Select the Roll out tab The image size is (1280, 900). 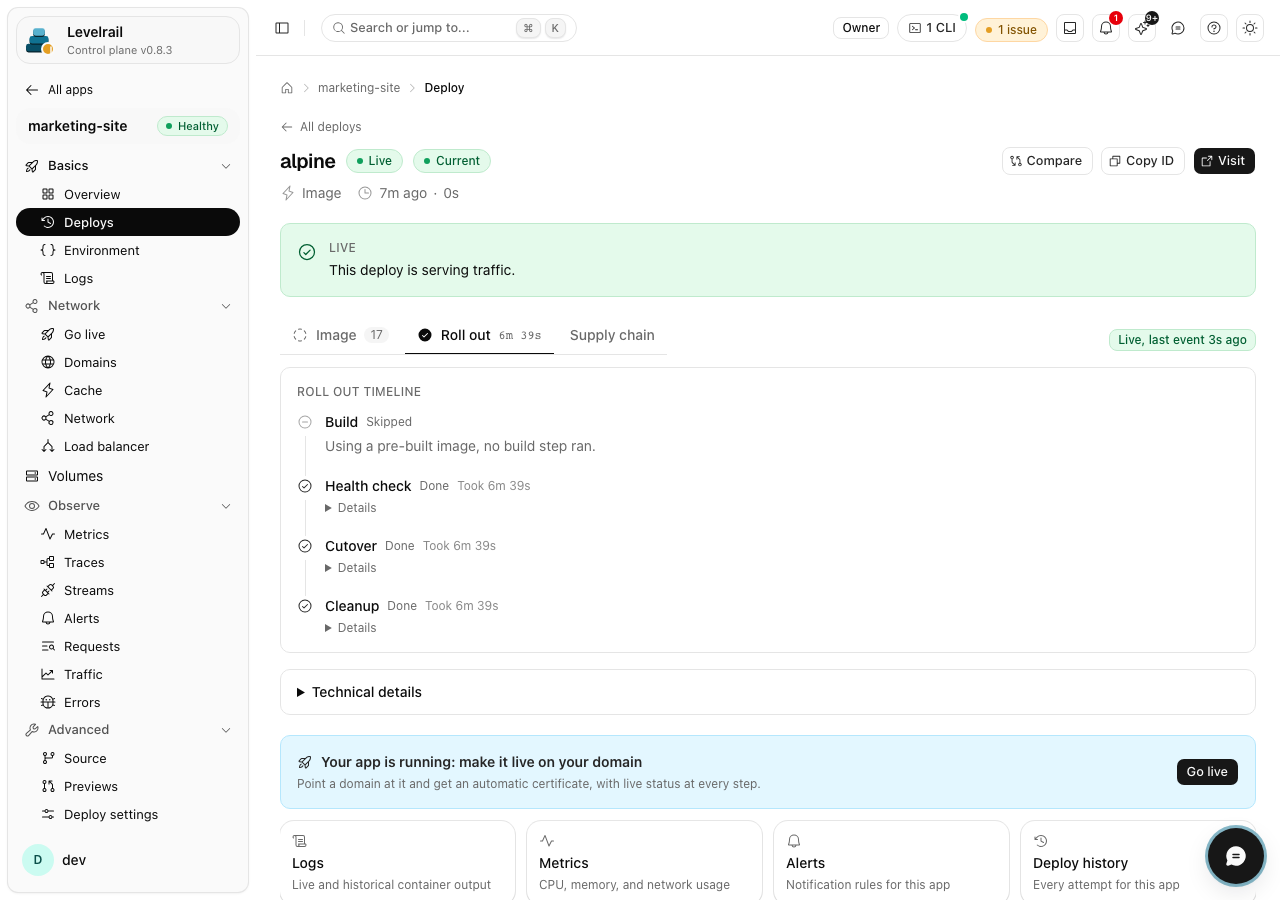click(479, 335)
